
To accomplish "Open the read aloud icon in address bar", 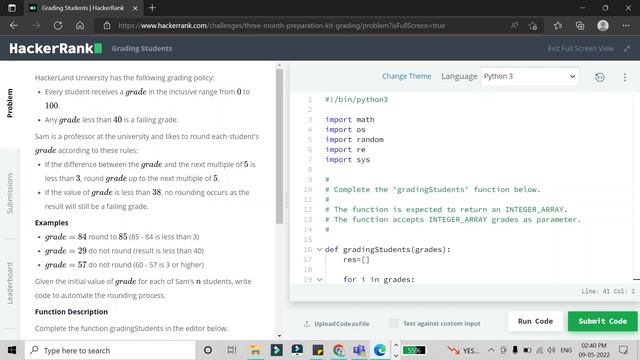I will click(514, 26).
